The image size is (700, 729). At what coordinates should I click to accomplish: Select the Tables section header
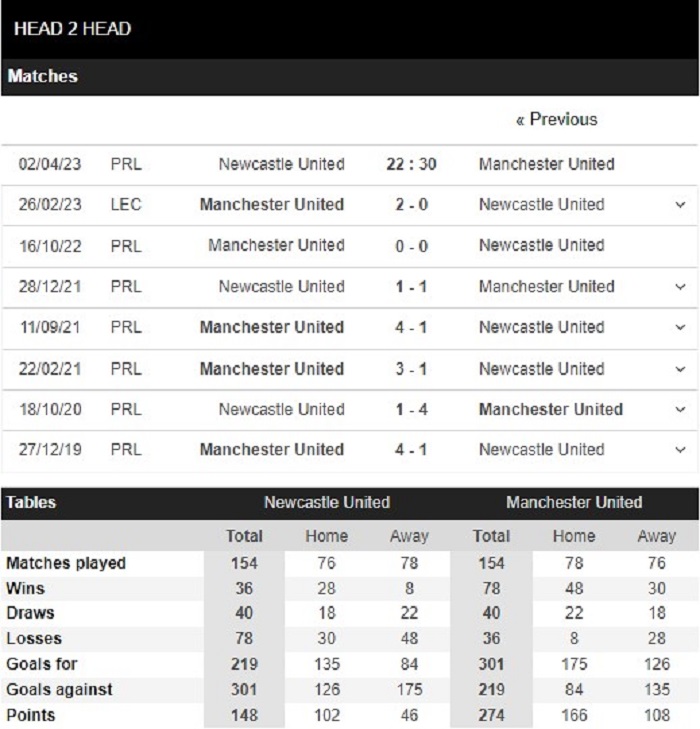click(32, 502)
